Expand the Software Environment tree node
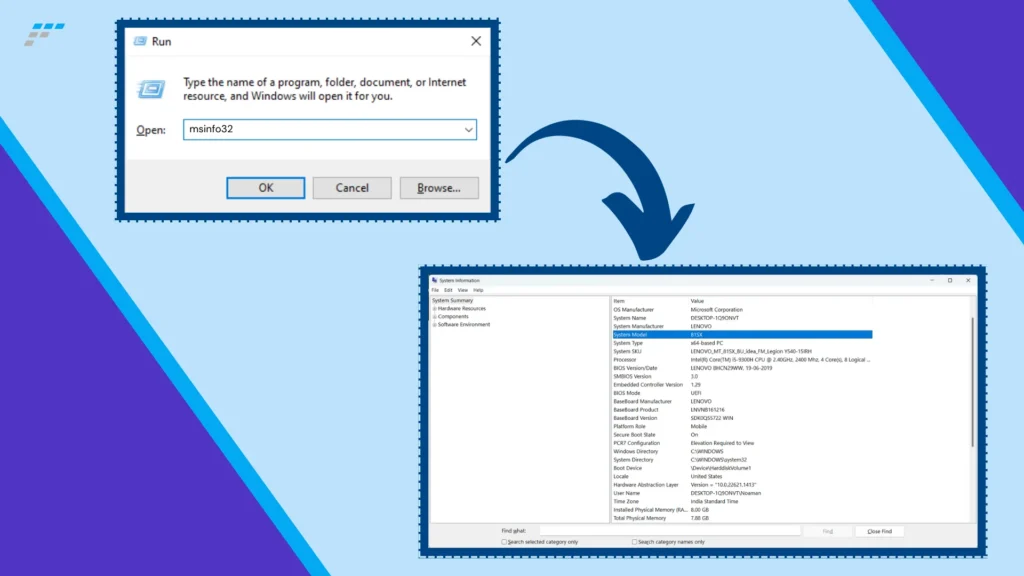The image size is (1024, 576). [x=434, y=325]
